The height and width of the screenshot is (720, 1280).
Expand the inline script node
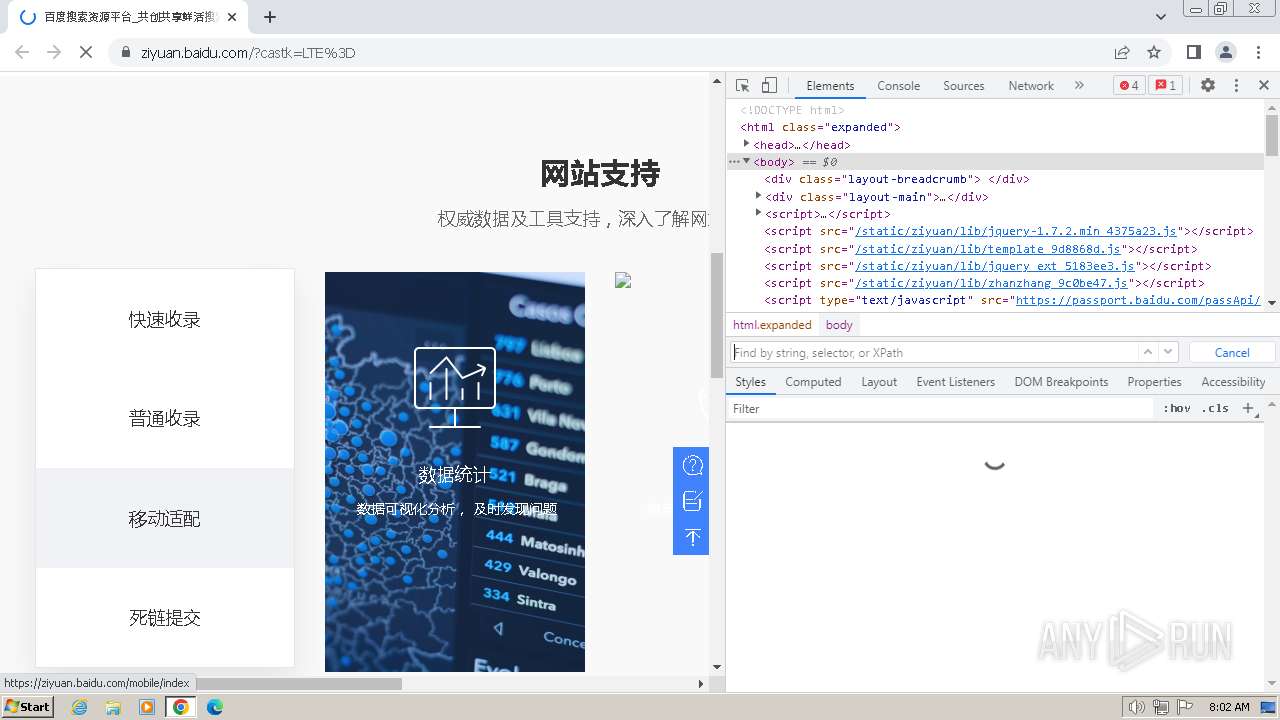click(758, 213)
